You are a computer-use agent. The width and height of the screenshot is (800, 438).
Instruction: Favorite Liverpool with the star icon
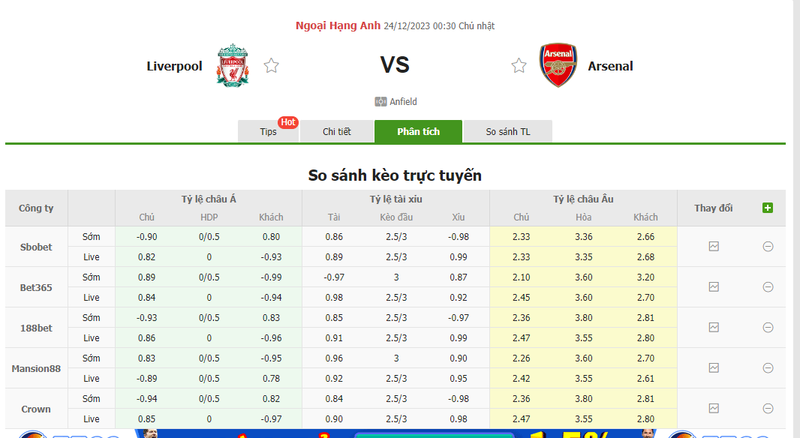click(271, 66)
